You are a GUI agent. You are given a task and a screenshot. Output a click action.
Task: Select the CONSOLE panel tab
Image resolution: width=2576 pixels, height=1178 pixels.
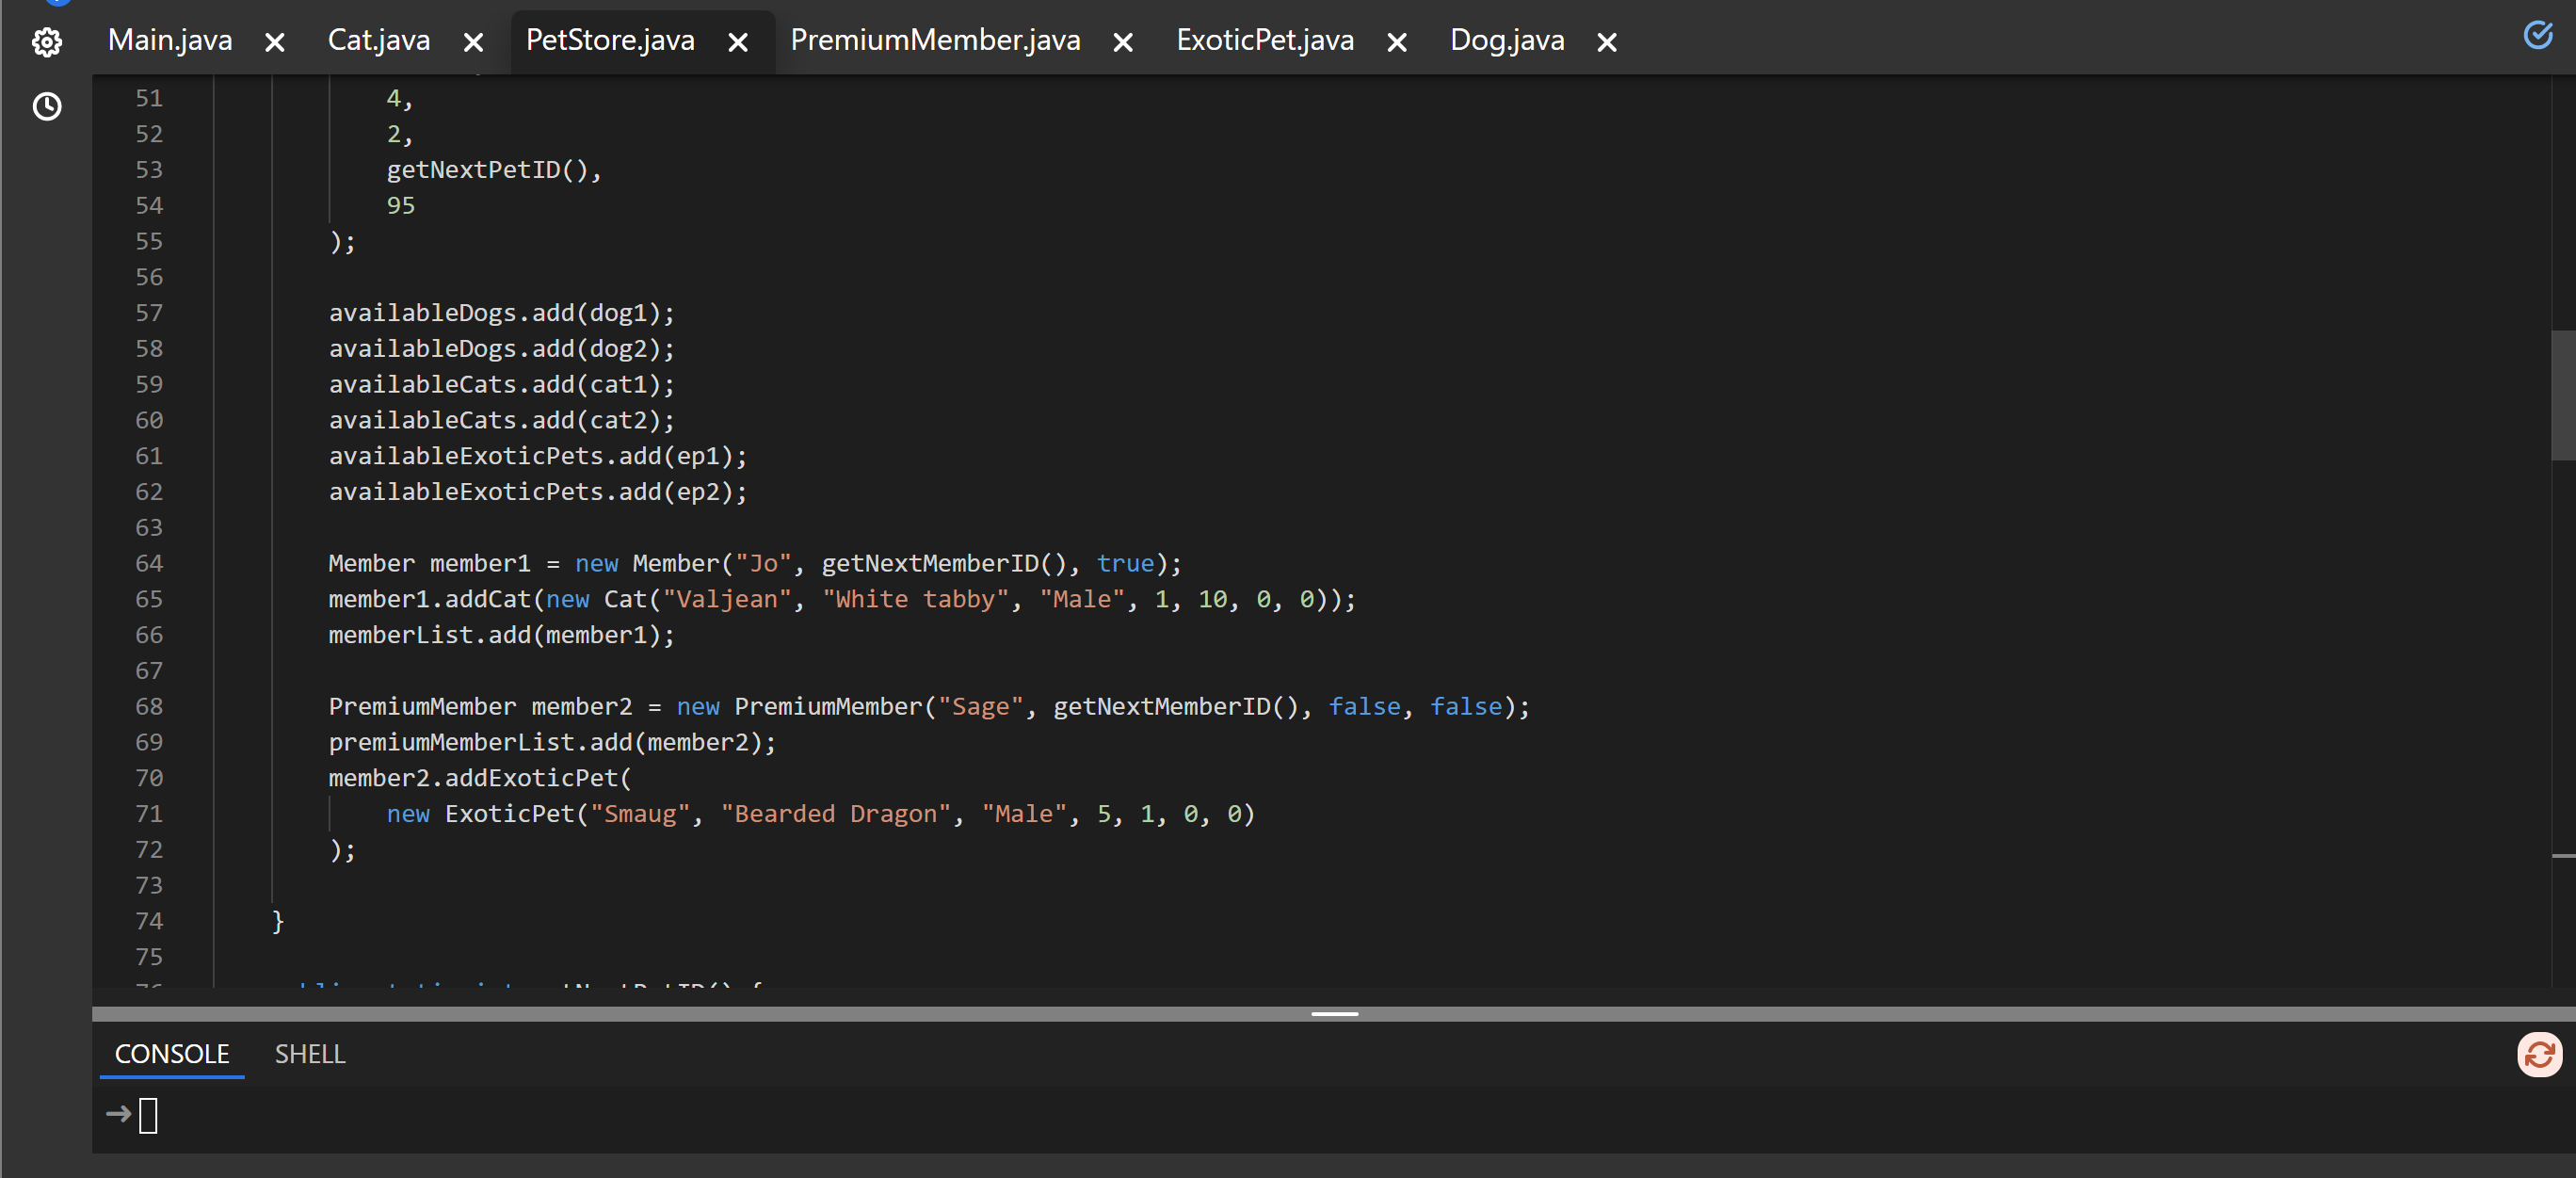[172, 1054]
